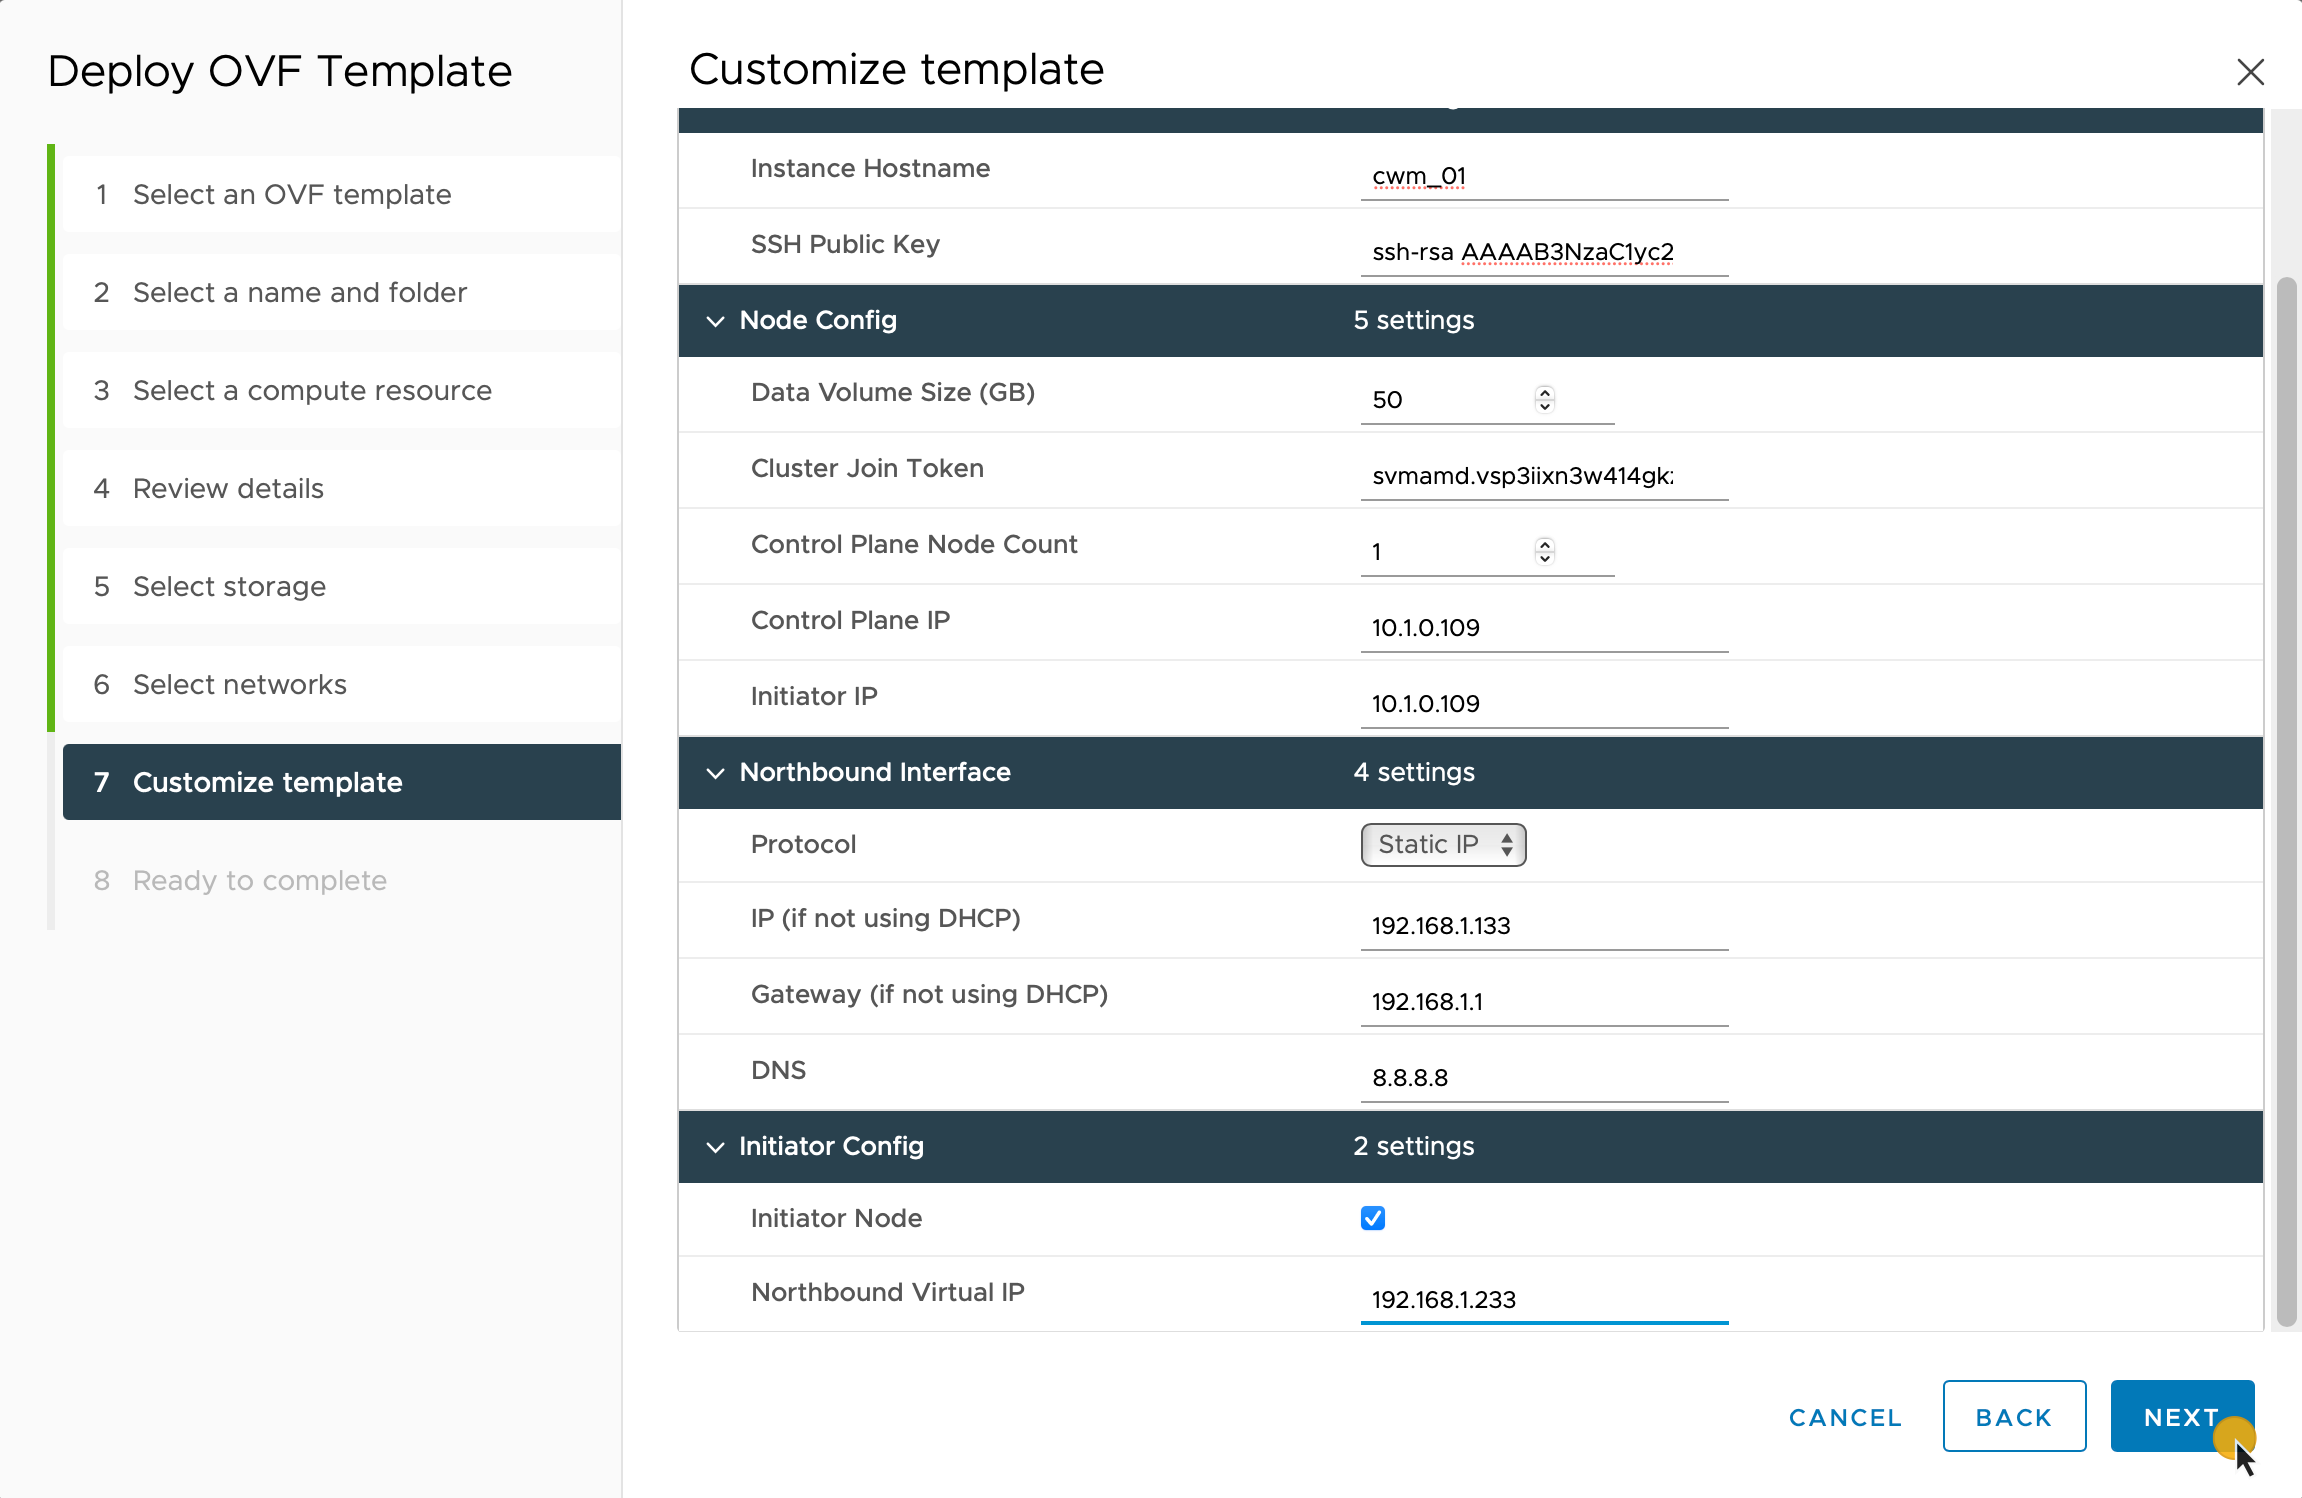Click the DNS input field

(x=1543, y=1077)
